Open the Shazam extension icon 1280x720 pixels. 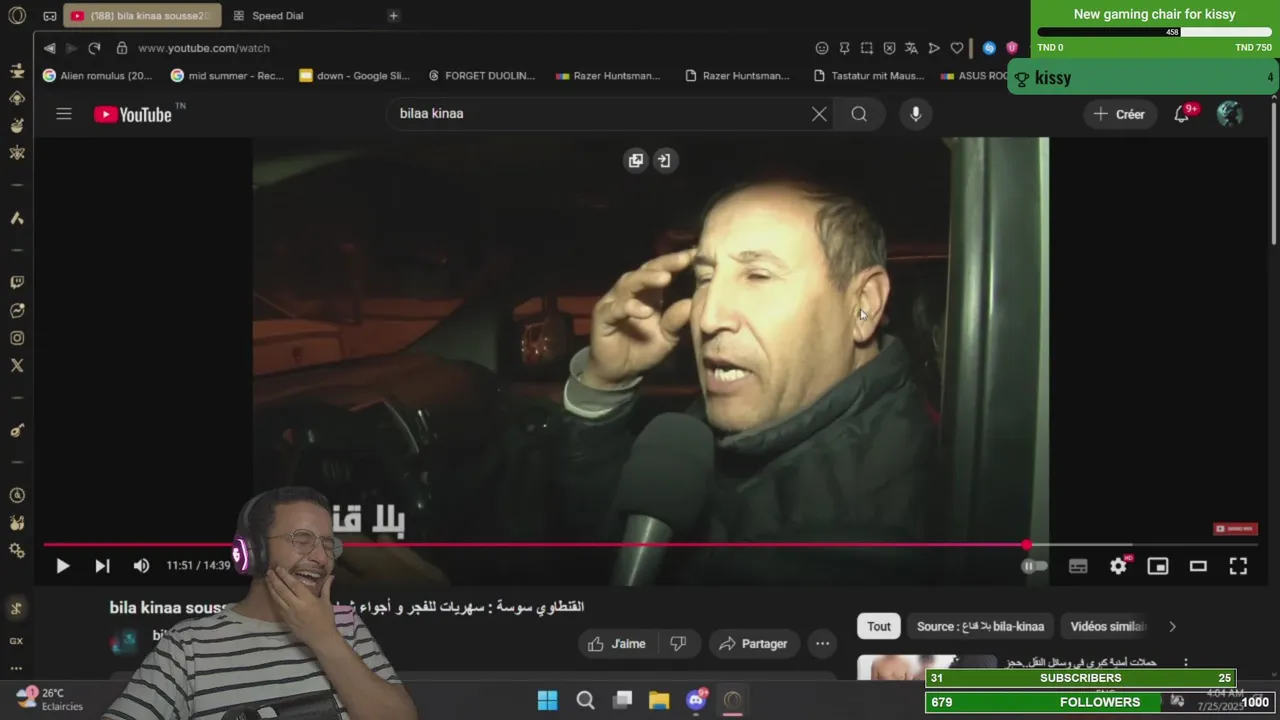coord(989,48)
